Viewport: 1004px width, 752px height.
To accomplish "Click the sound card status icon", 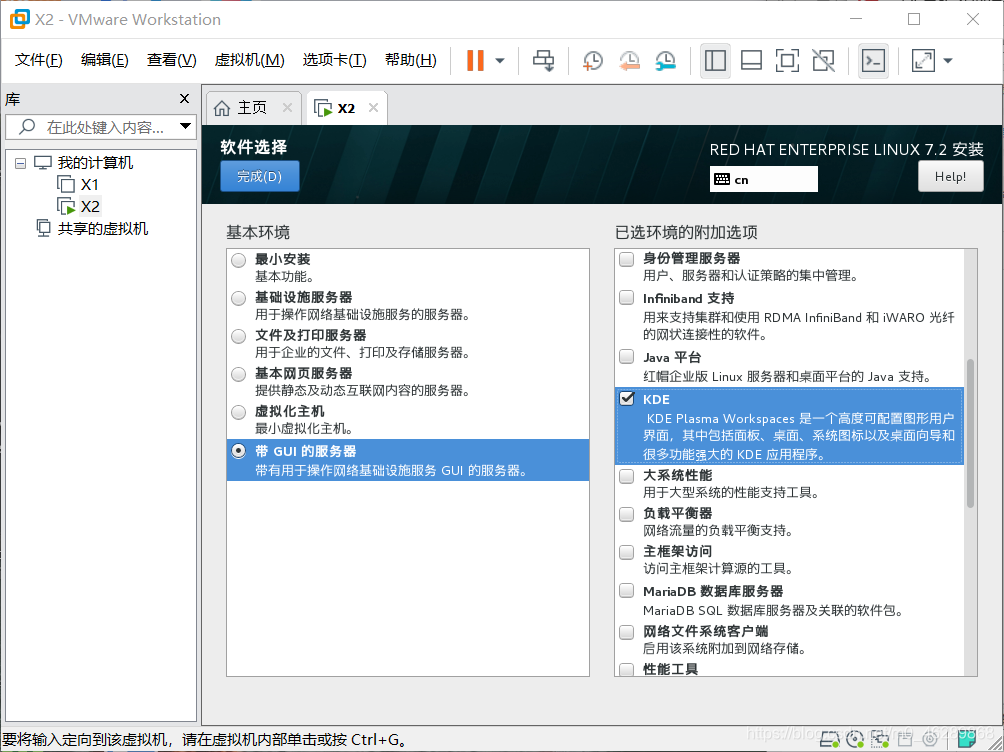I will pyautogui.click(x=930, y=739).
